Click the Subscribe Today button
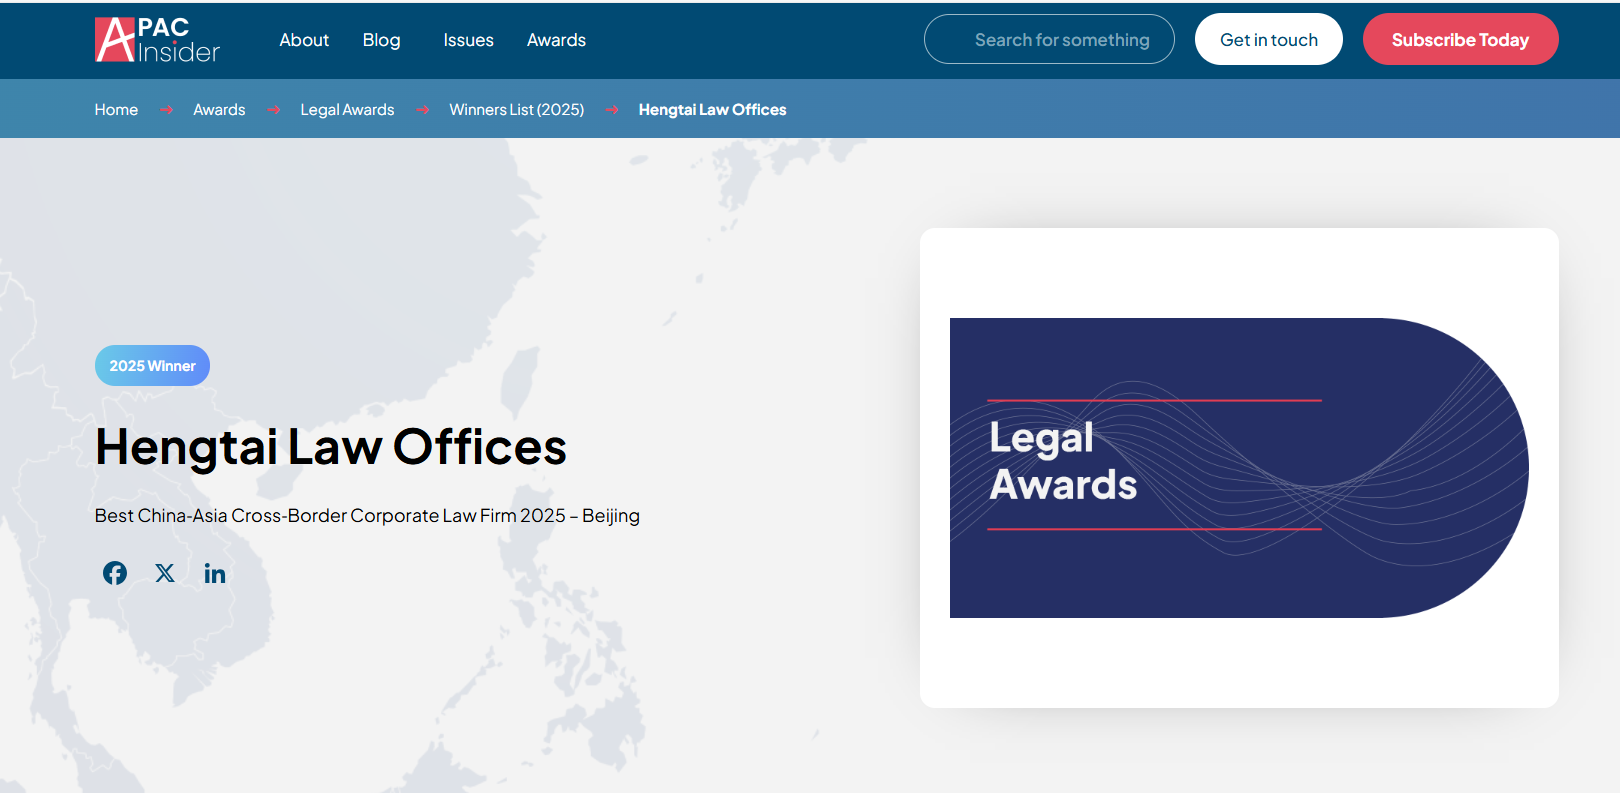This screenshot has height=793, width=1620. click(x=1460, y=39)
